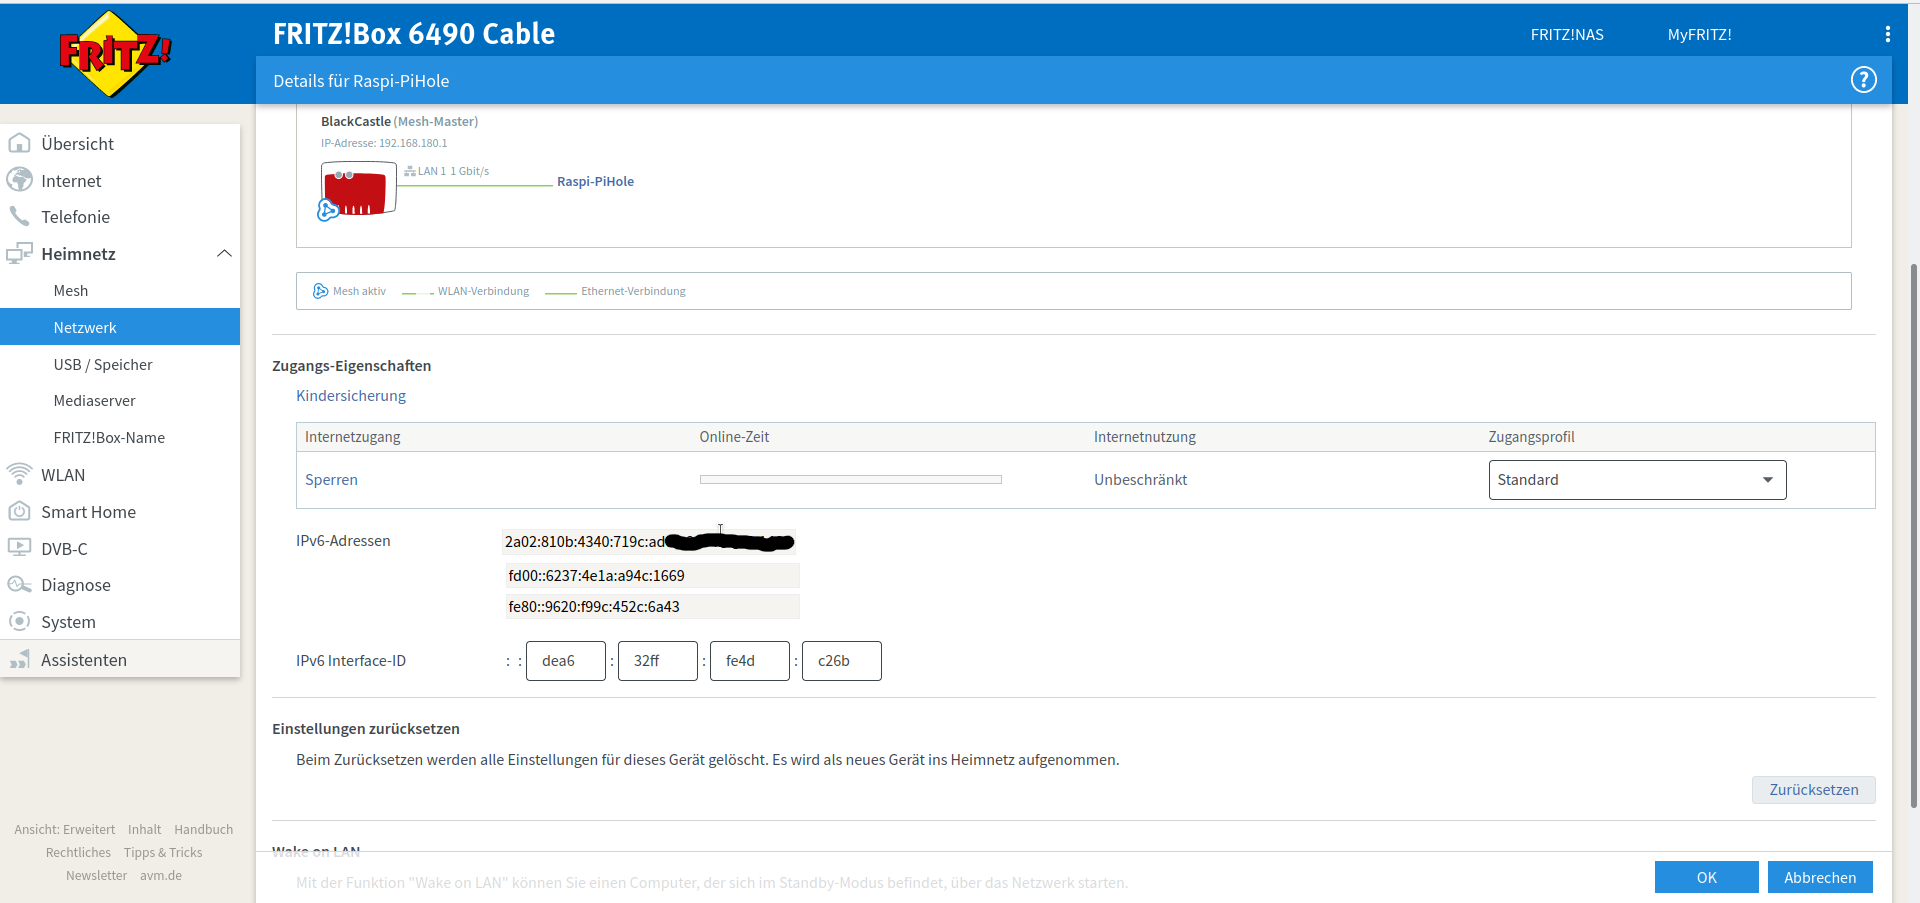Click the LAN 1 port icon
The height and width of the screenshot is (903, 1920).
tap(410, 171)
